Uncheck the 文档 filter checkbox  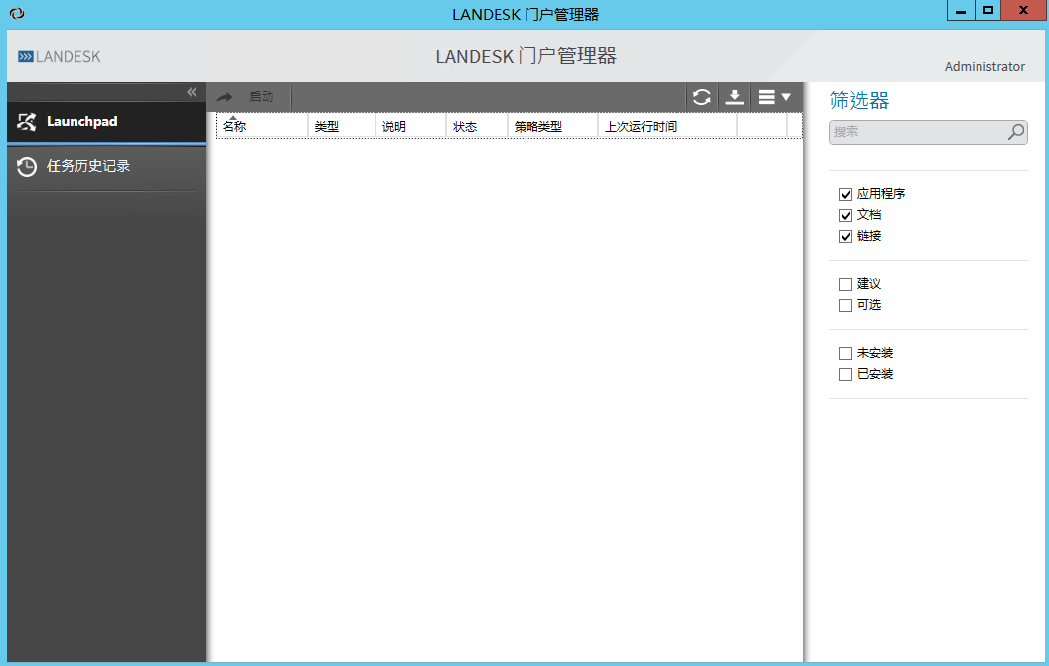(x=846, y=215)
